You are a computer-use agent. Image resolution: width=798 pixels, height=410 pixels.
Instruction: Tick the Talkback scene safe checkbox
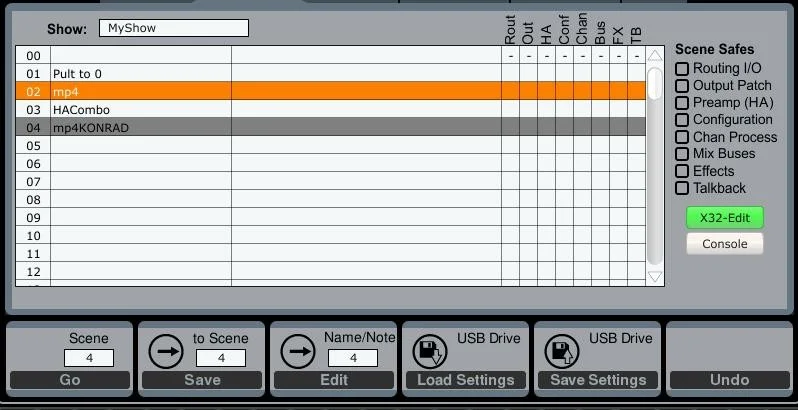click(681, 188)
